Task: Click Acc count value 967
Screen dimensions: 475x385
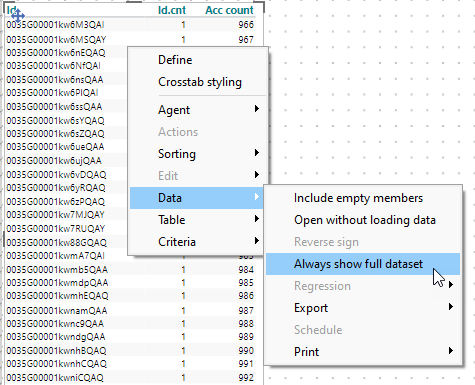Action: [x=246, y=40]
